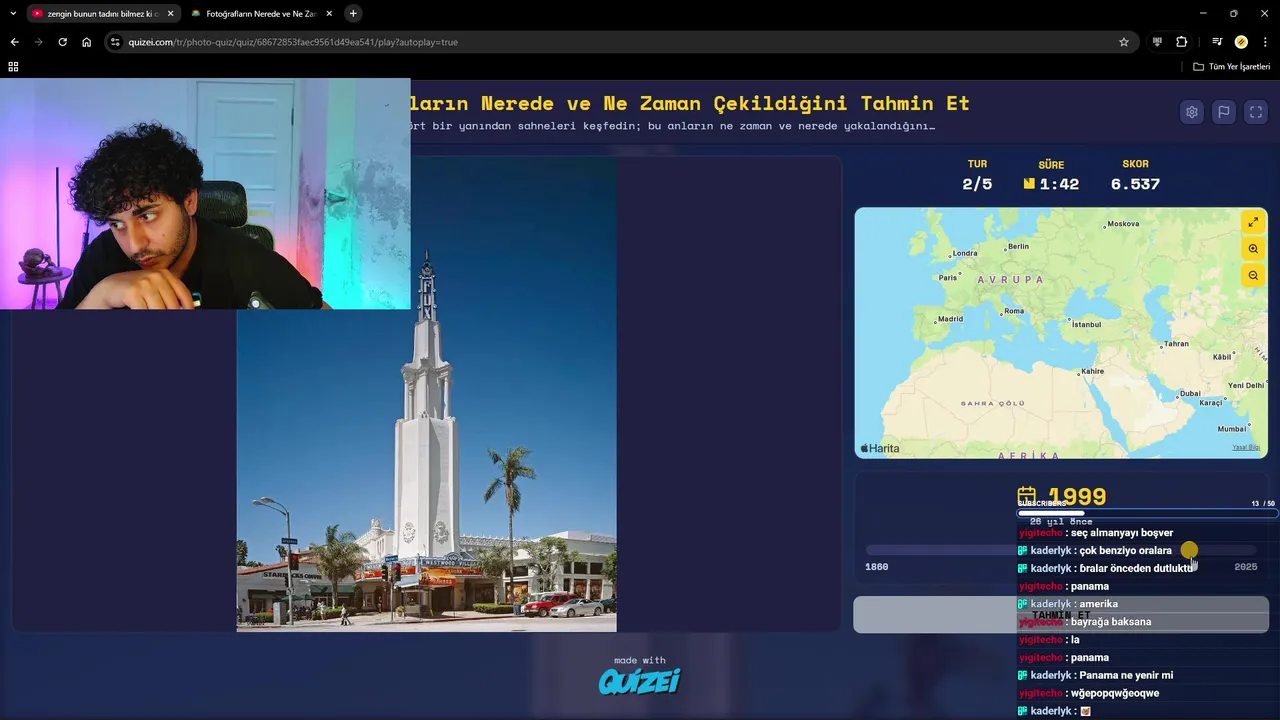1280x720 pixels.
Task: Click the tower photograph
Action: pyautogui.click(x=426, y=394)
